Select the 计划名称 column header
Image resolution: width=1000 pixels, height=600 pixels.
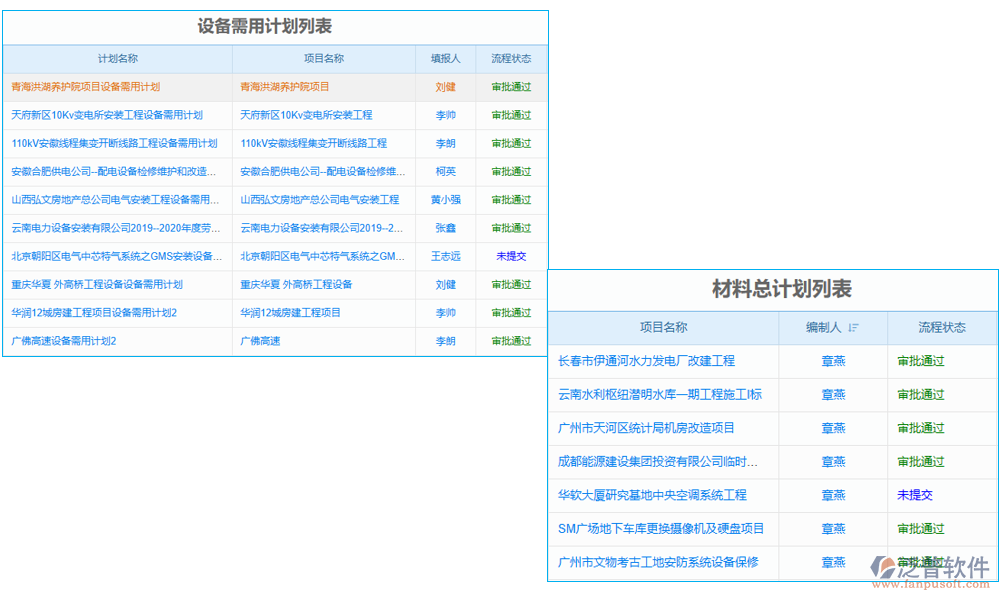pos(119,59)
